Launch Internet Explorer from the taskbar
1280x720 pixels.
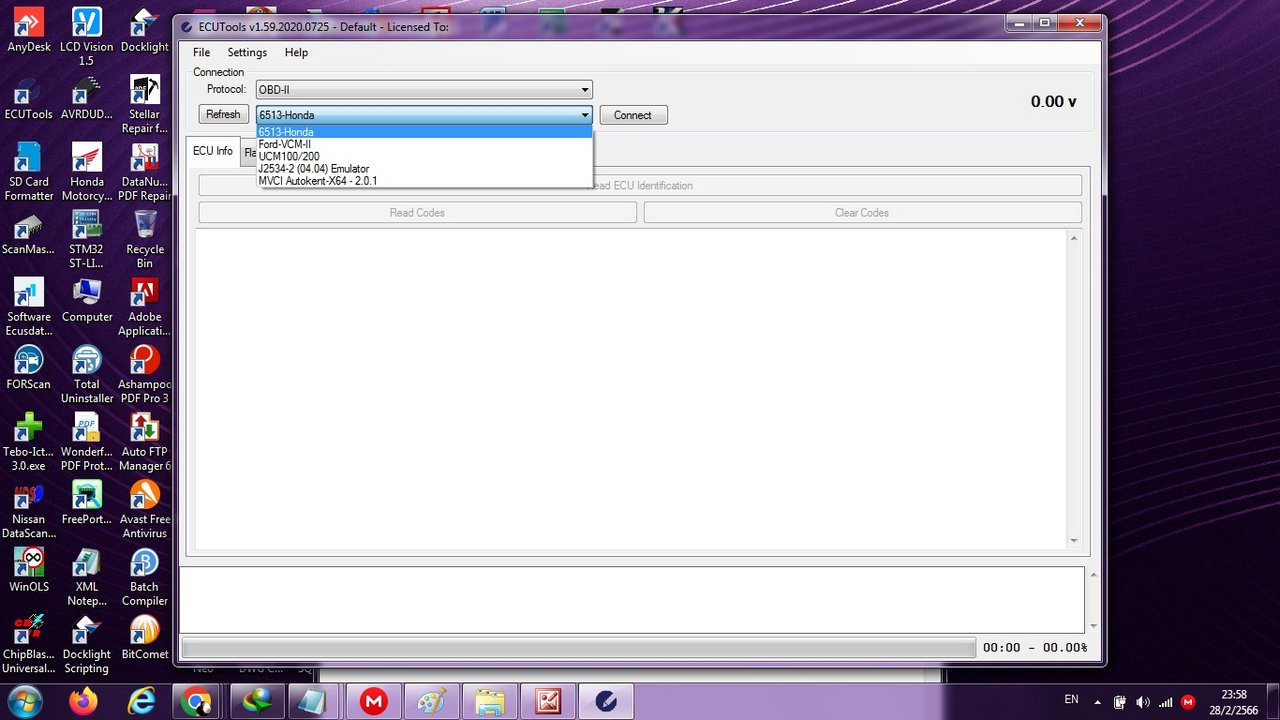tap(141, 702)
